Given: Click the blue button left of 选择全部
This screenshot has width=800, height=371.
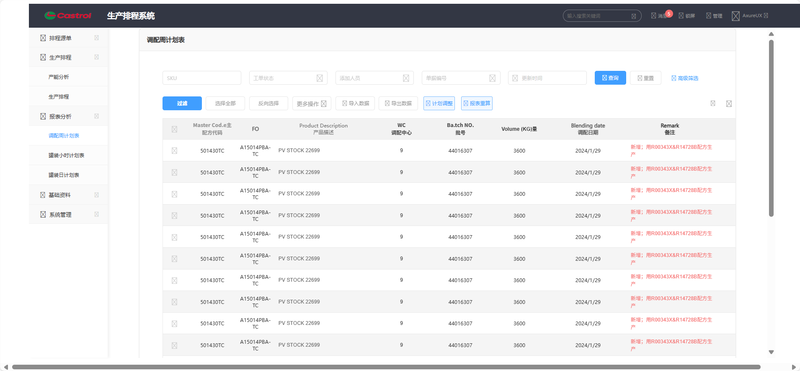Looking at the screenshot, I should [x=182, y=103].
